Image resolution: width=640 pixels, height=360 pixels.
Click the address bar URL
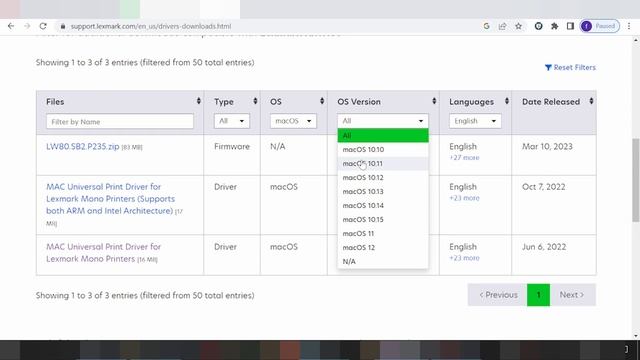[x=151, y=26]
